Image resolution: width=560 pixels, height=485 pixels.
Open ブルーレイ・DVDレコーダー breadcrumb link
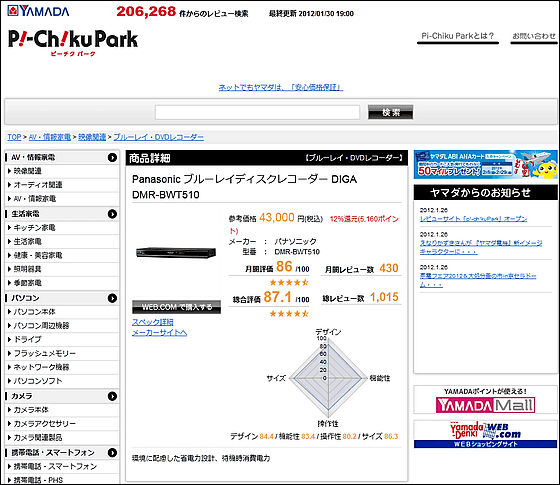click(x=159, y=137)
